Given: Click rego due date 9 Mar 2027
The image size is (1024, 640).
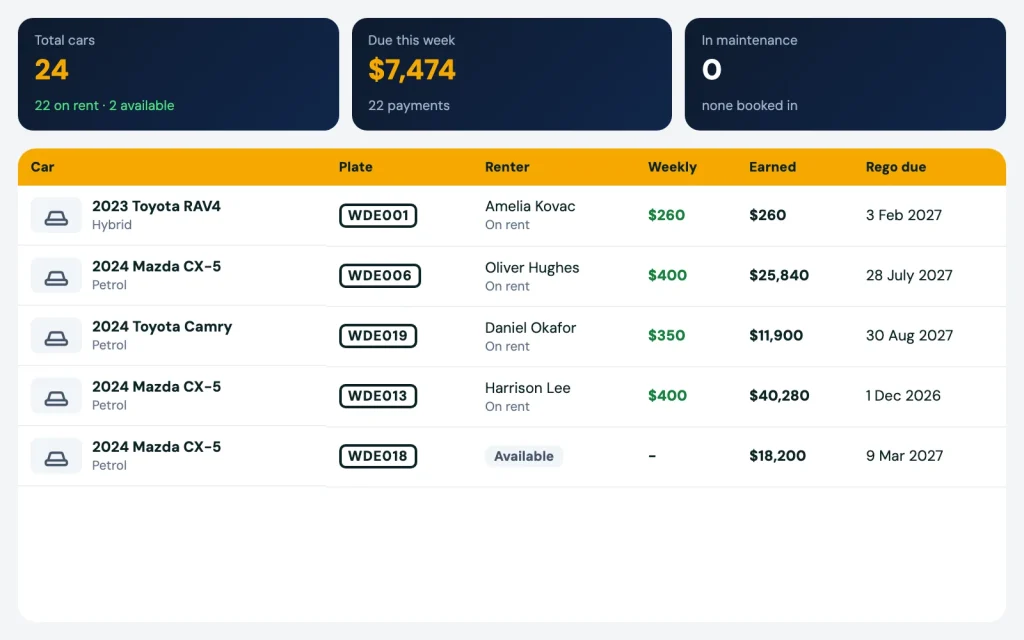Looking at the screenshot, I should point(904,456).
